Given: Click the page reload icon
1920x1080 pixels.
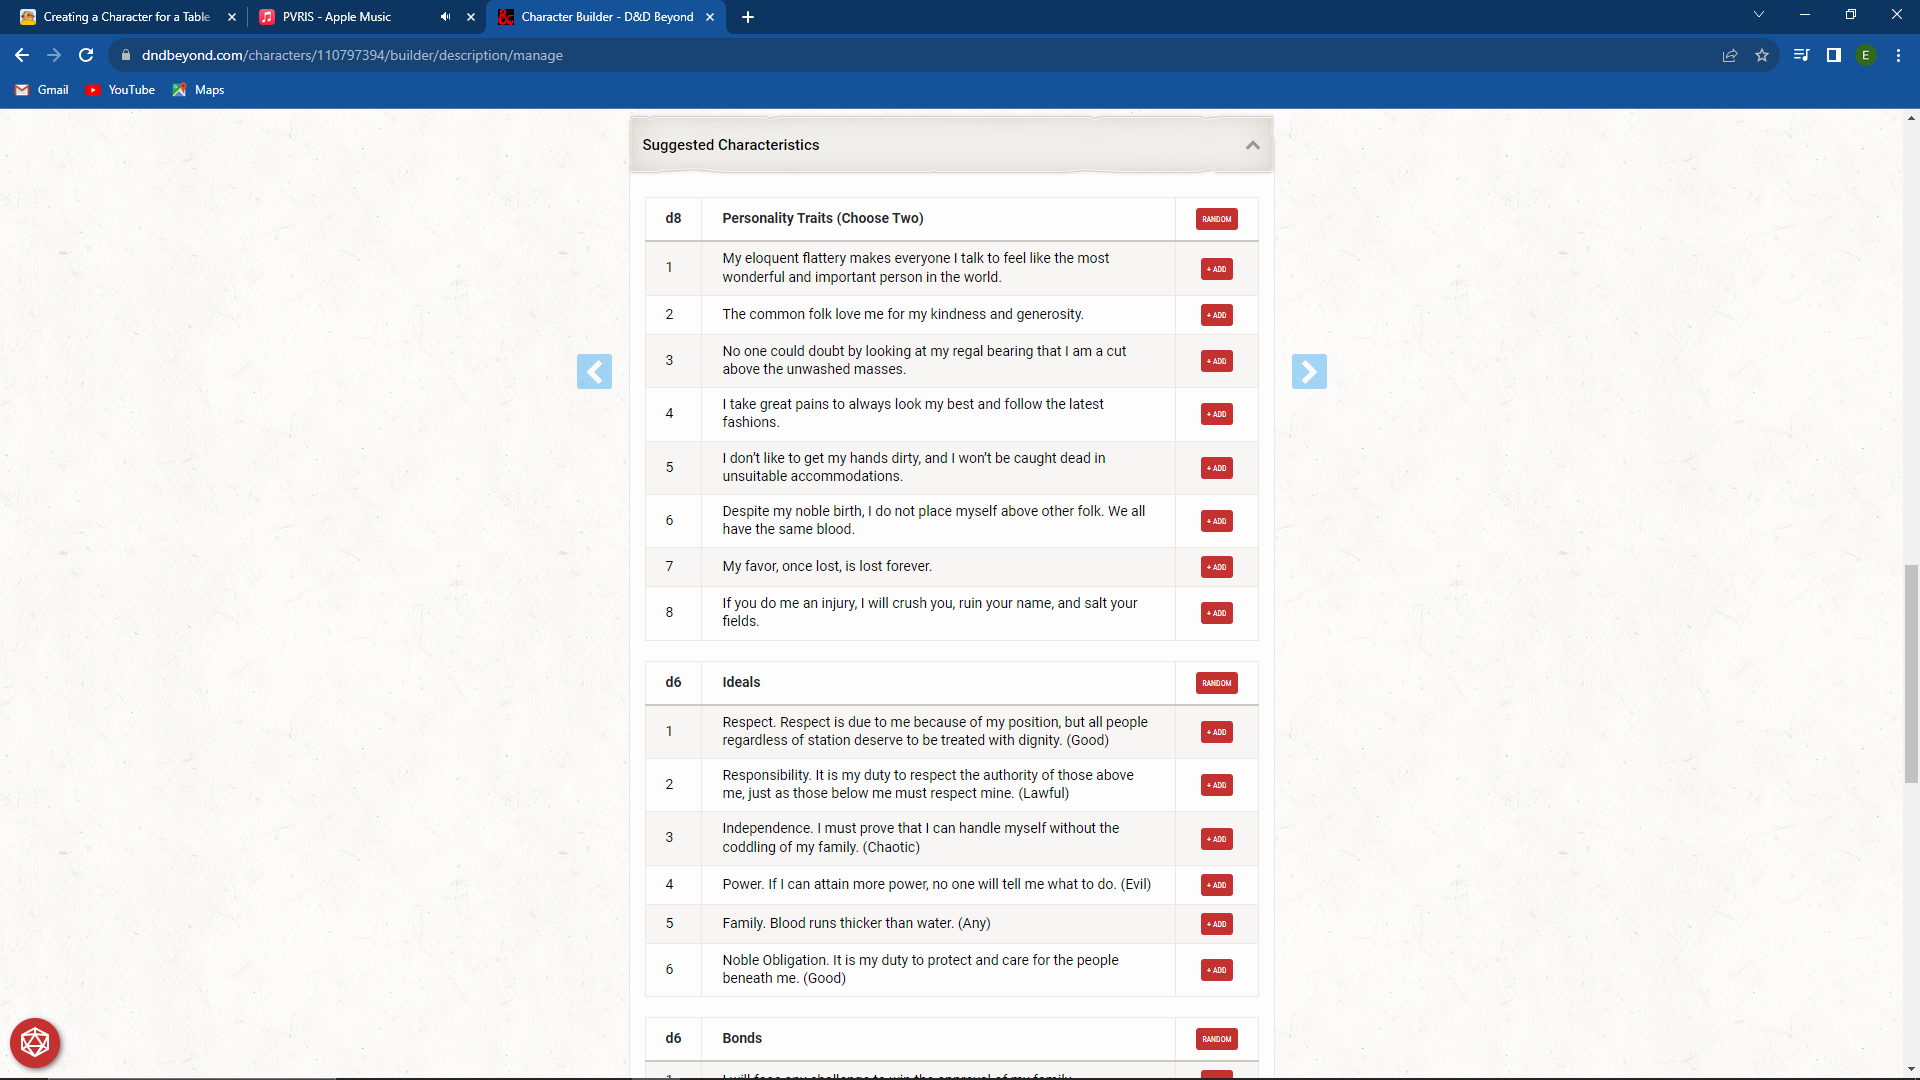Looking at the screenshot, I should 86,55.
